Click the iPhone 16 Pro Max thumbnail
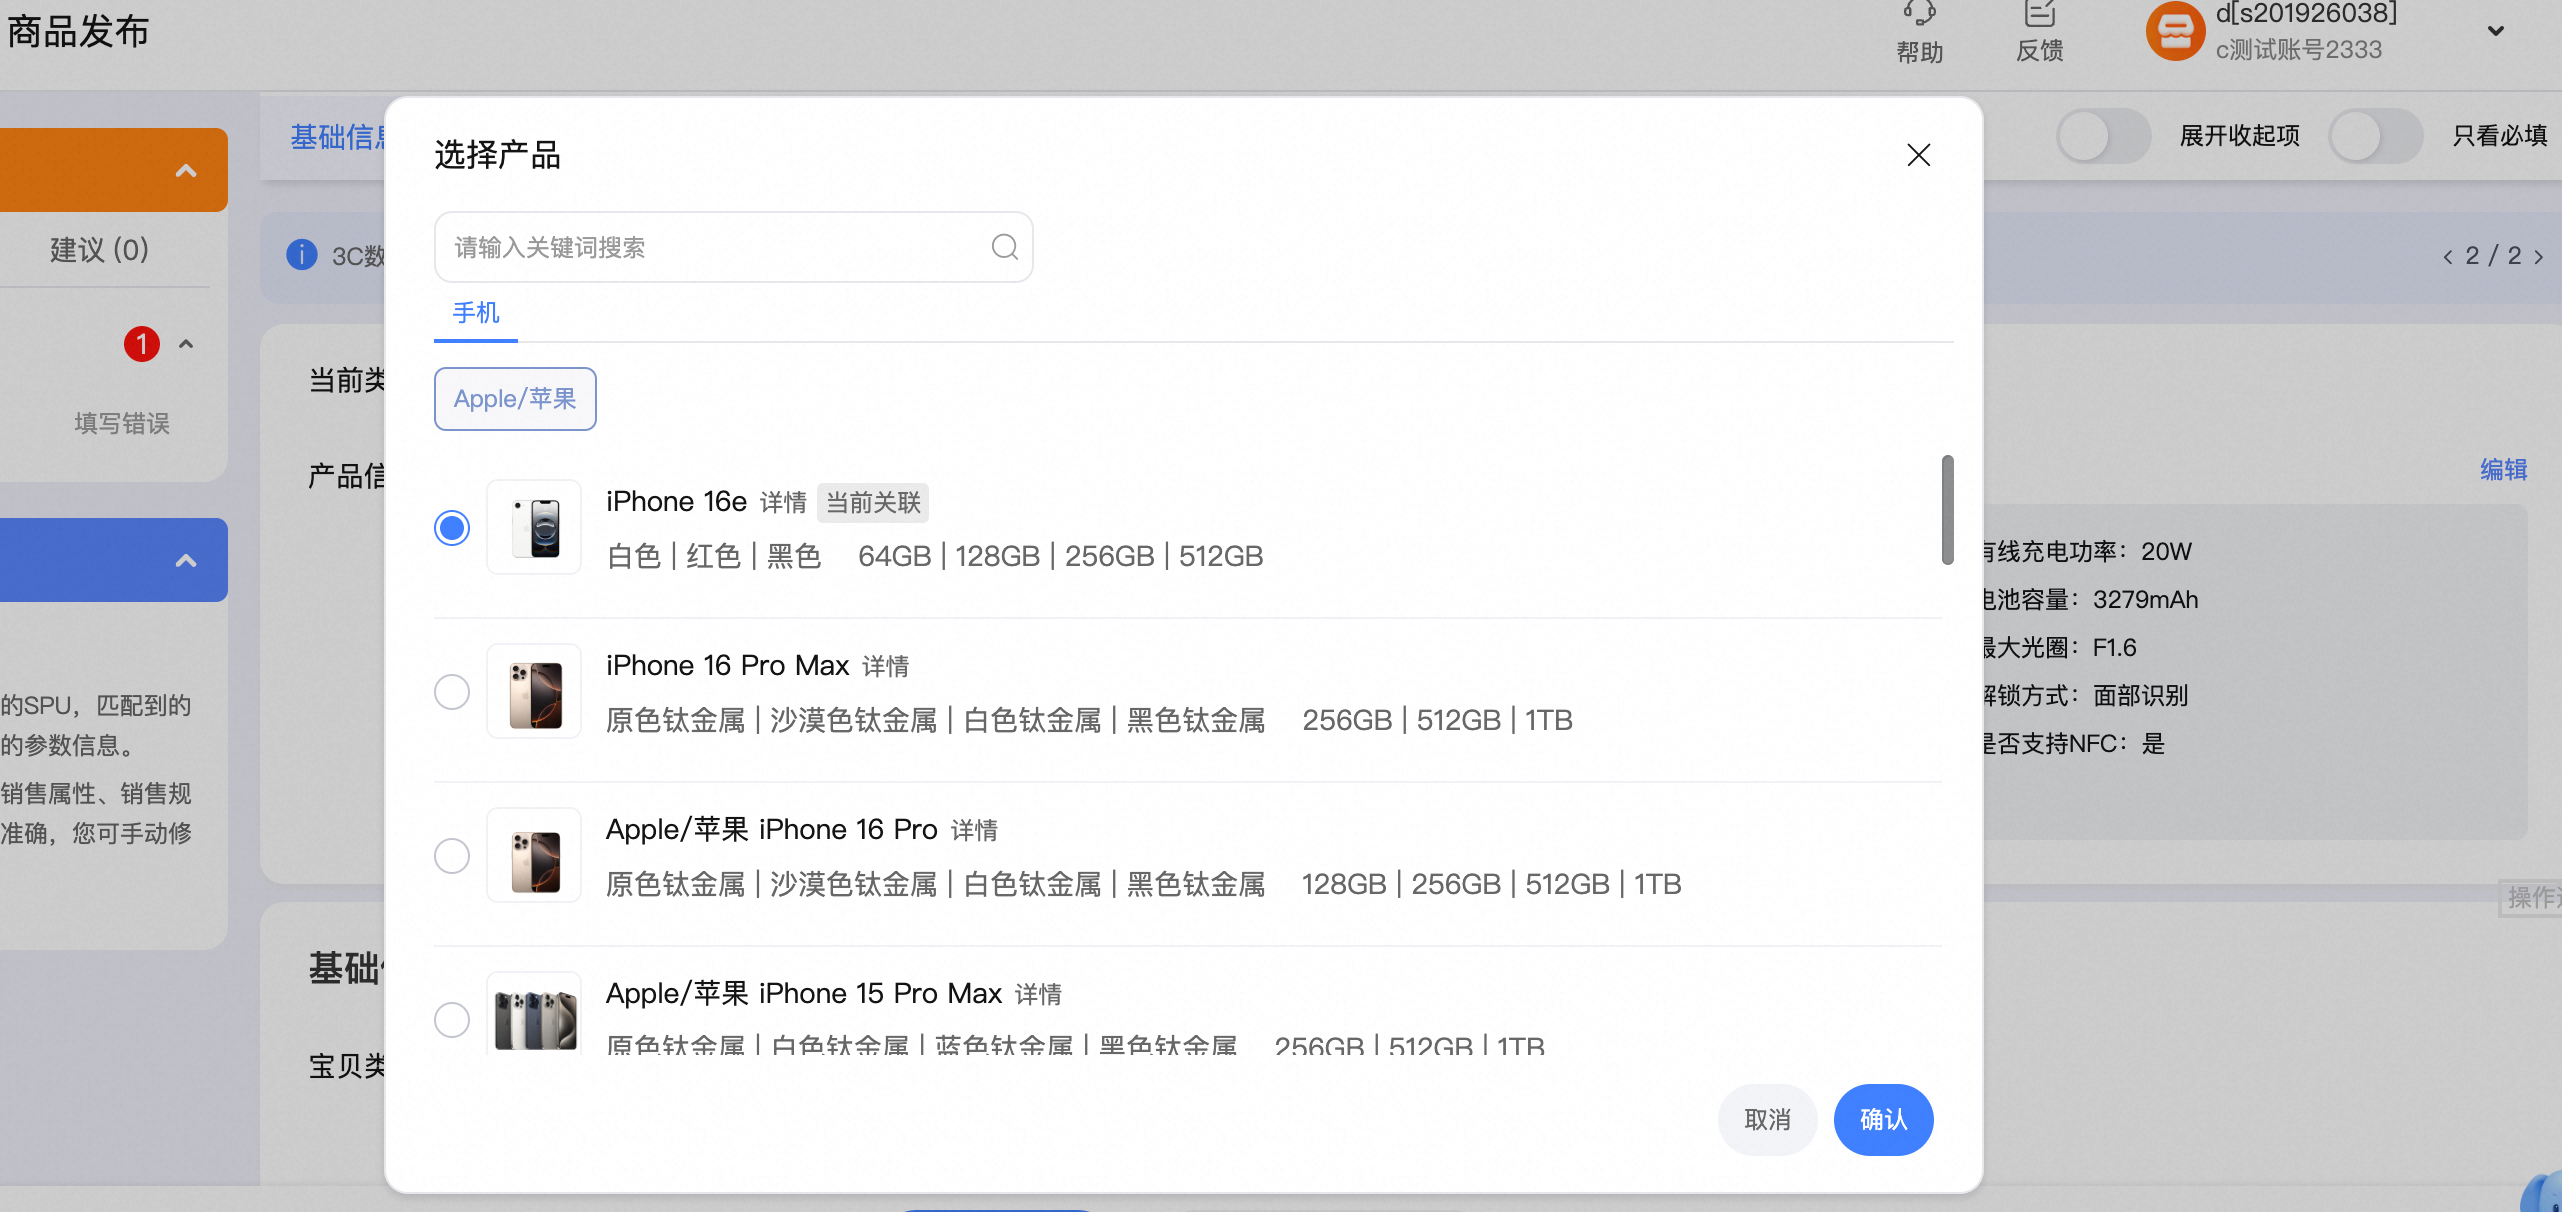The width and height of the screenshot is (2562, 1212). (534, 691)
